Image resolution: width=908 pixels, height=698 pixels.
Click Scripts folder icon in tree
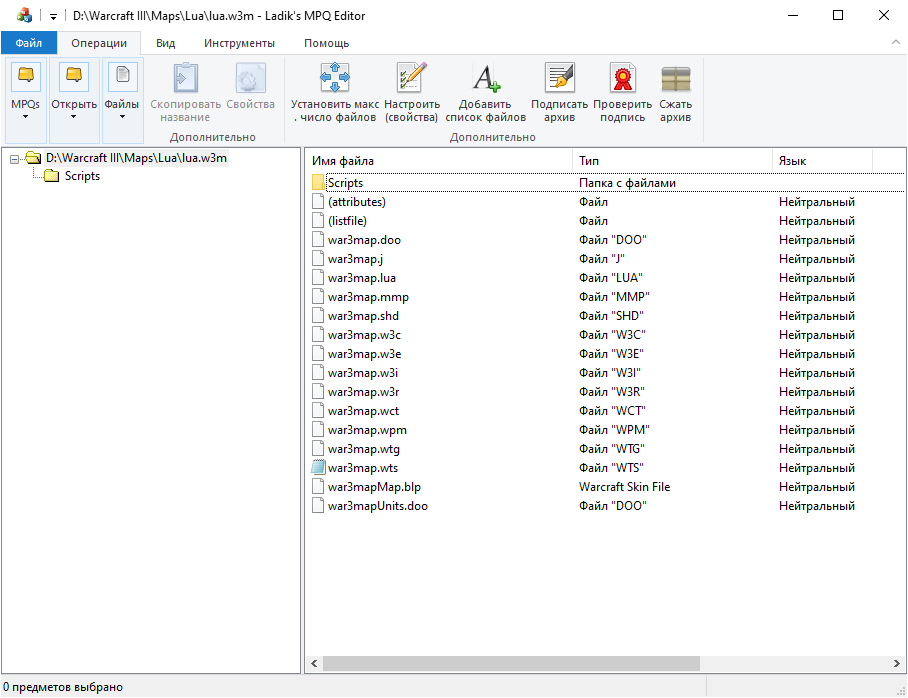pos(52,176)
